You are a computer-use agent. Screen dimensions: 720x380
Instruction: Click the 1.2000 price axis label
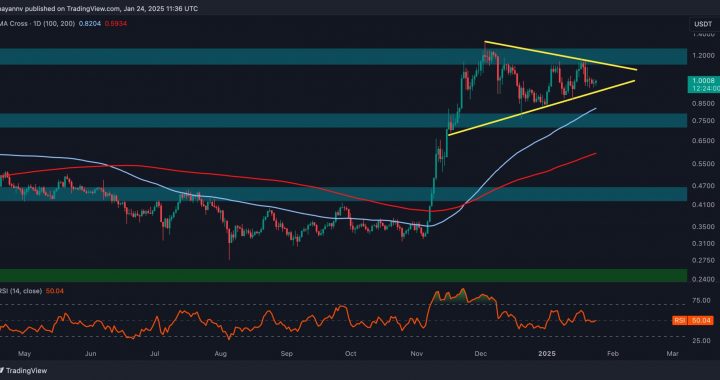coord(703,56)
